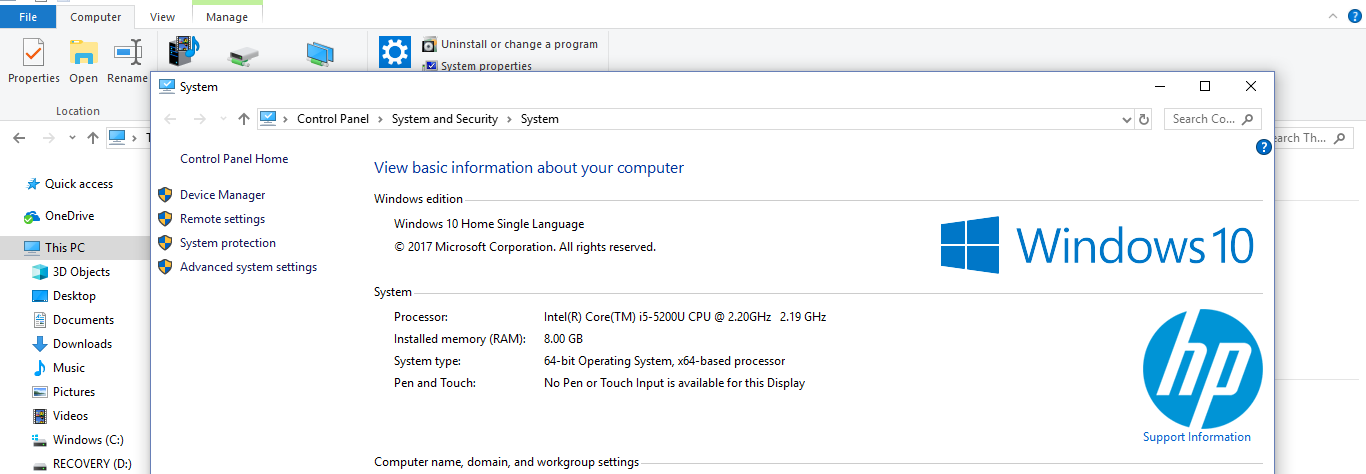Click the help icon inside System window
1366x474 pixels.
(x=1263, y=147)
